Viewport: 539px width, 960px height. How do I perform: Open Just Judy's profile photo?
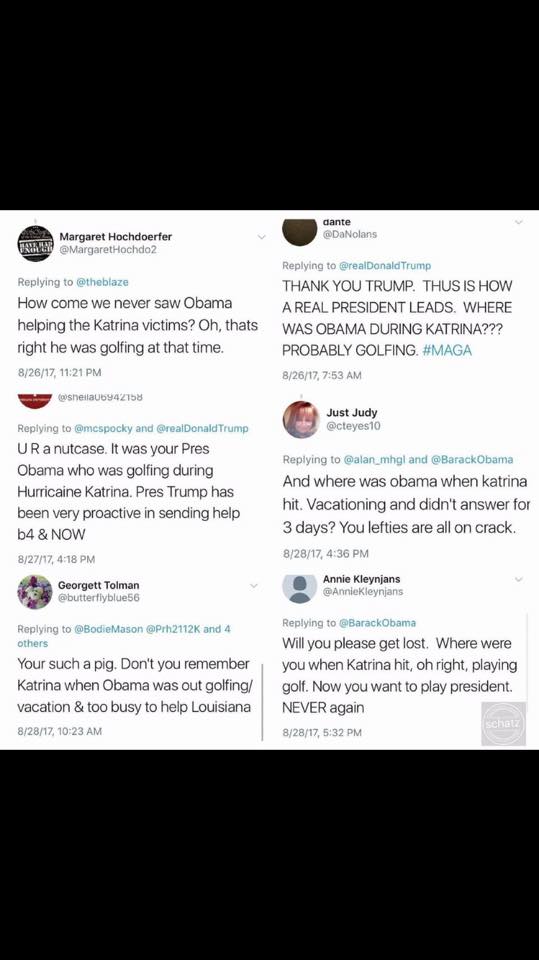point(301,419)
